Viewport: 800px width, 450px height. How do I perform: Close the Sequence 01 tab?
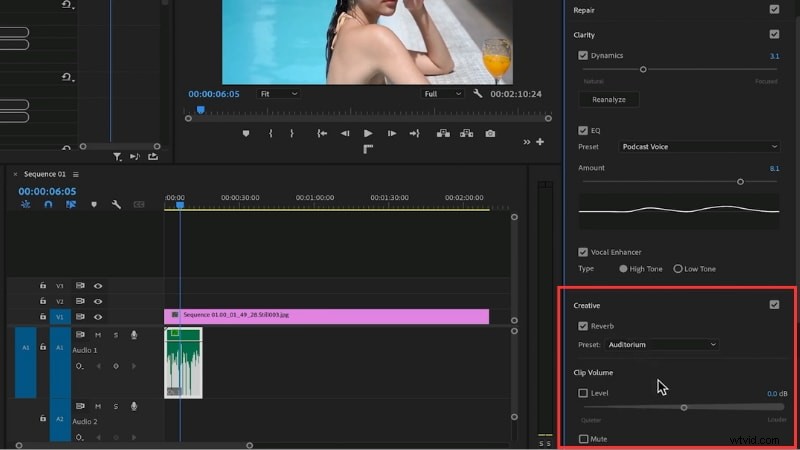click(15, 174)
